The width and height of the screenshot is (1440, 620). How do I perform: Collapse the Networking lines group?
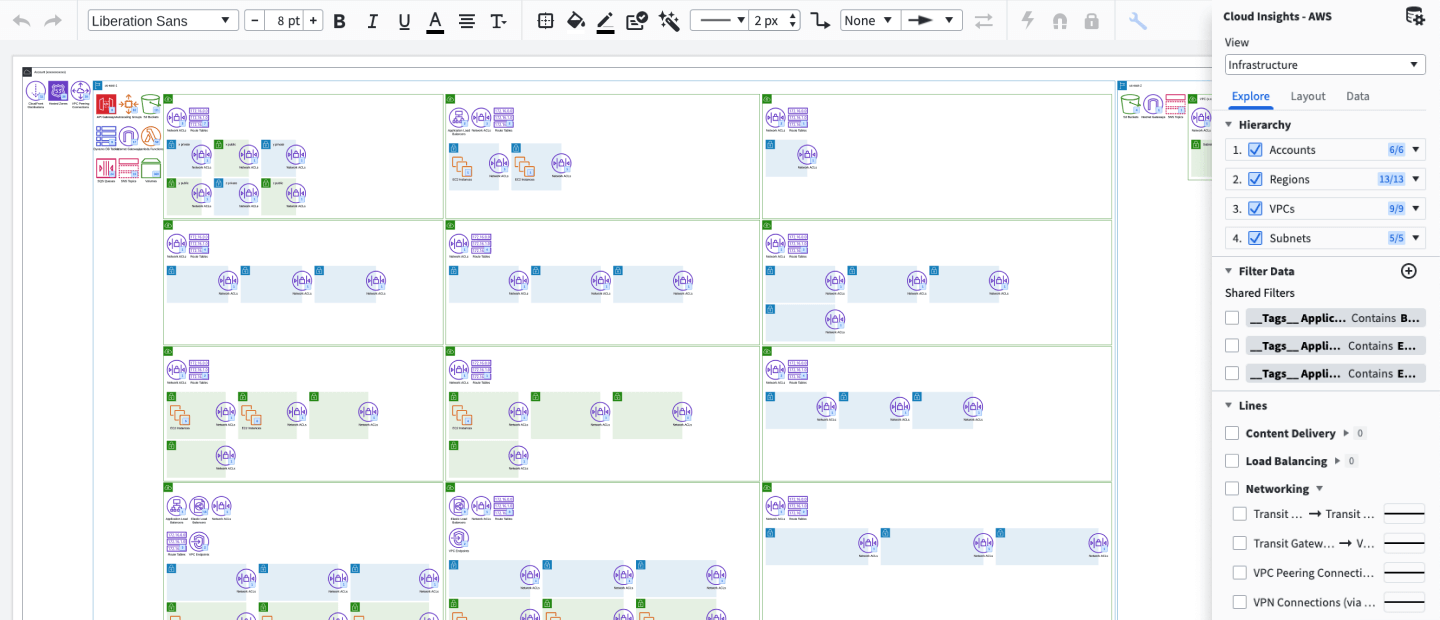tap(1320, 489)
